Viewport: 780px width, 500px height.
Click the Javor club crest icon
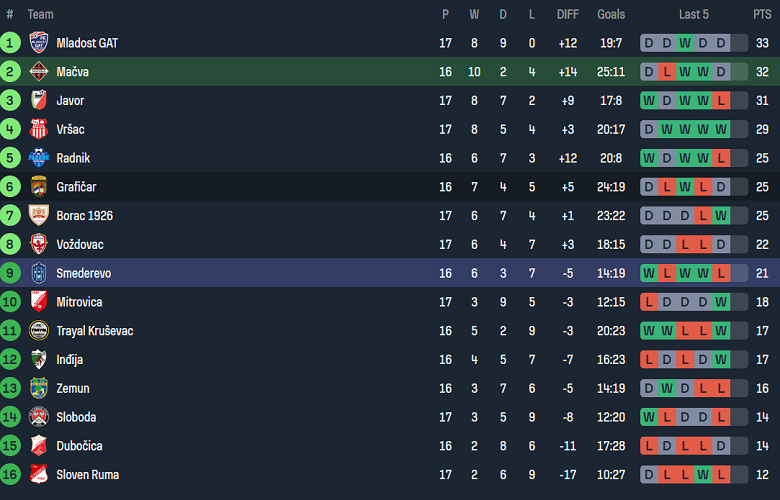pos(39,101)
